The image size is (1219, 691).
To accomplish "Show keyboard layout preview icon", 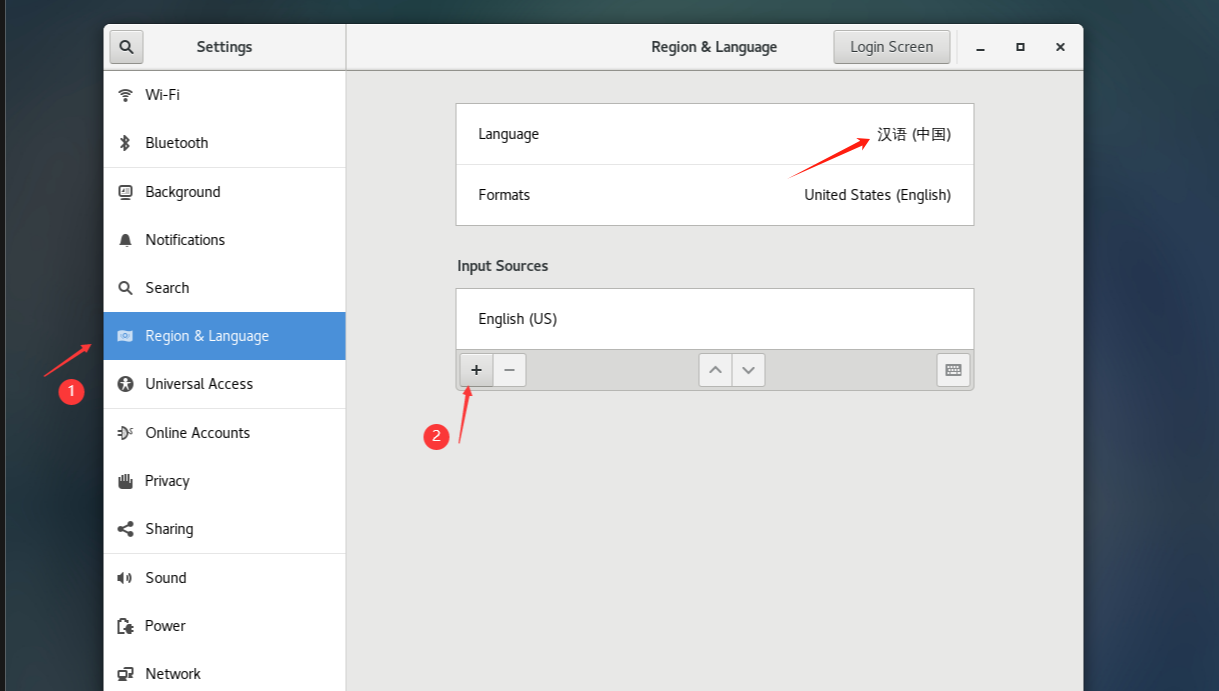I will pos(953,370).
